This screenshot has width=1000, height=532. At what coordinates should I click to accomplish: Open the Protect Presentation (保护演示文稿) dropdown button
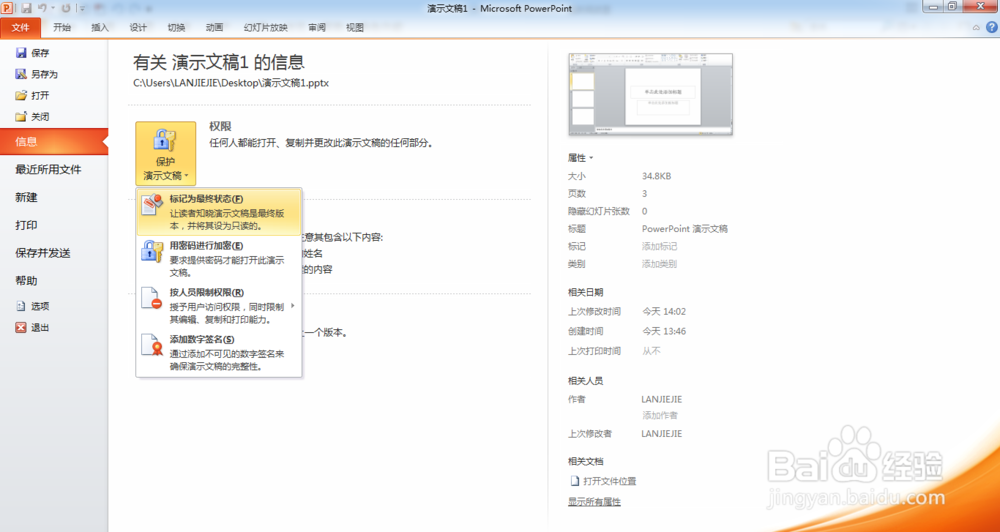click(x=166, y=154)
